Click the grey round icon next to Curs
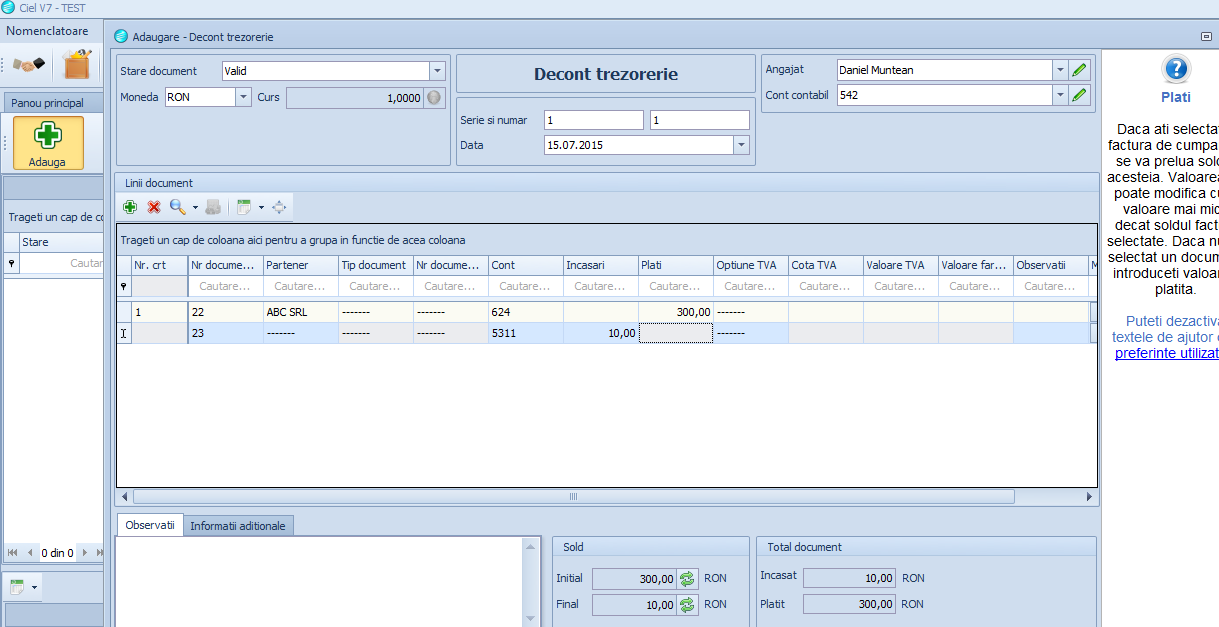 [433, 98]
